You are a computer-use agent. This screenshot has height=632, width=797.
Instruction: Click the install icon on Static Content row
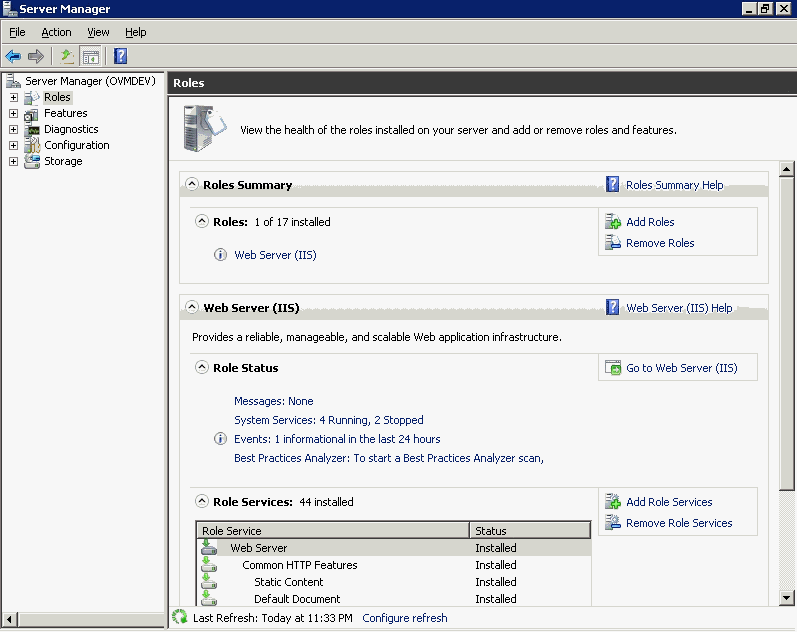pos(209,581)
